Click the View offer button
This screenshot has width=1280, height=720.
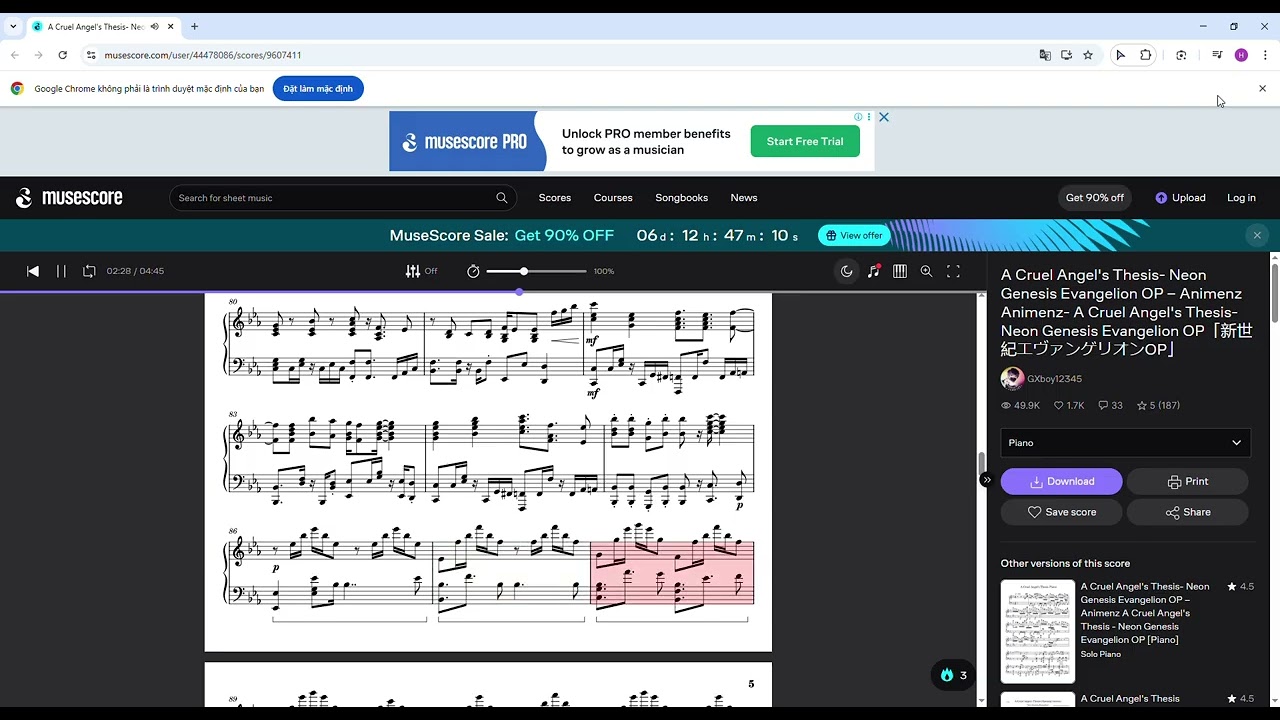pos(854,236)
